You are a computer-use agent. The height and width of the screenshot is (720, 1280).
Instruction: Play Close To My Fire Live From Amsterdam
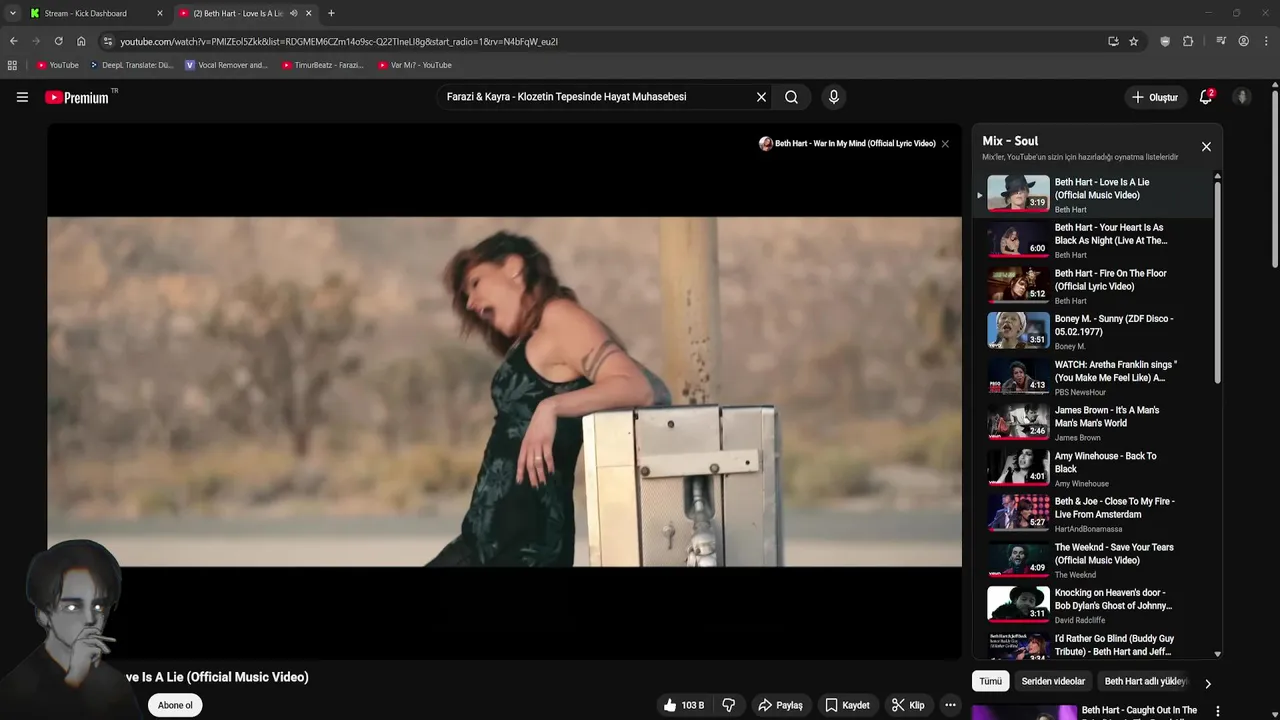tap(1093, 514)
